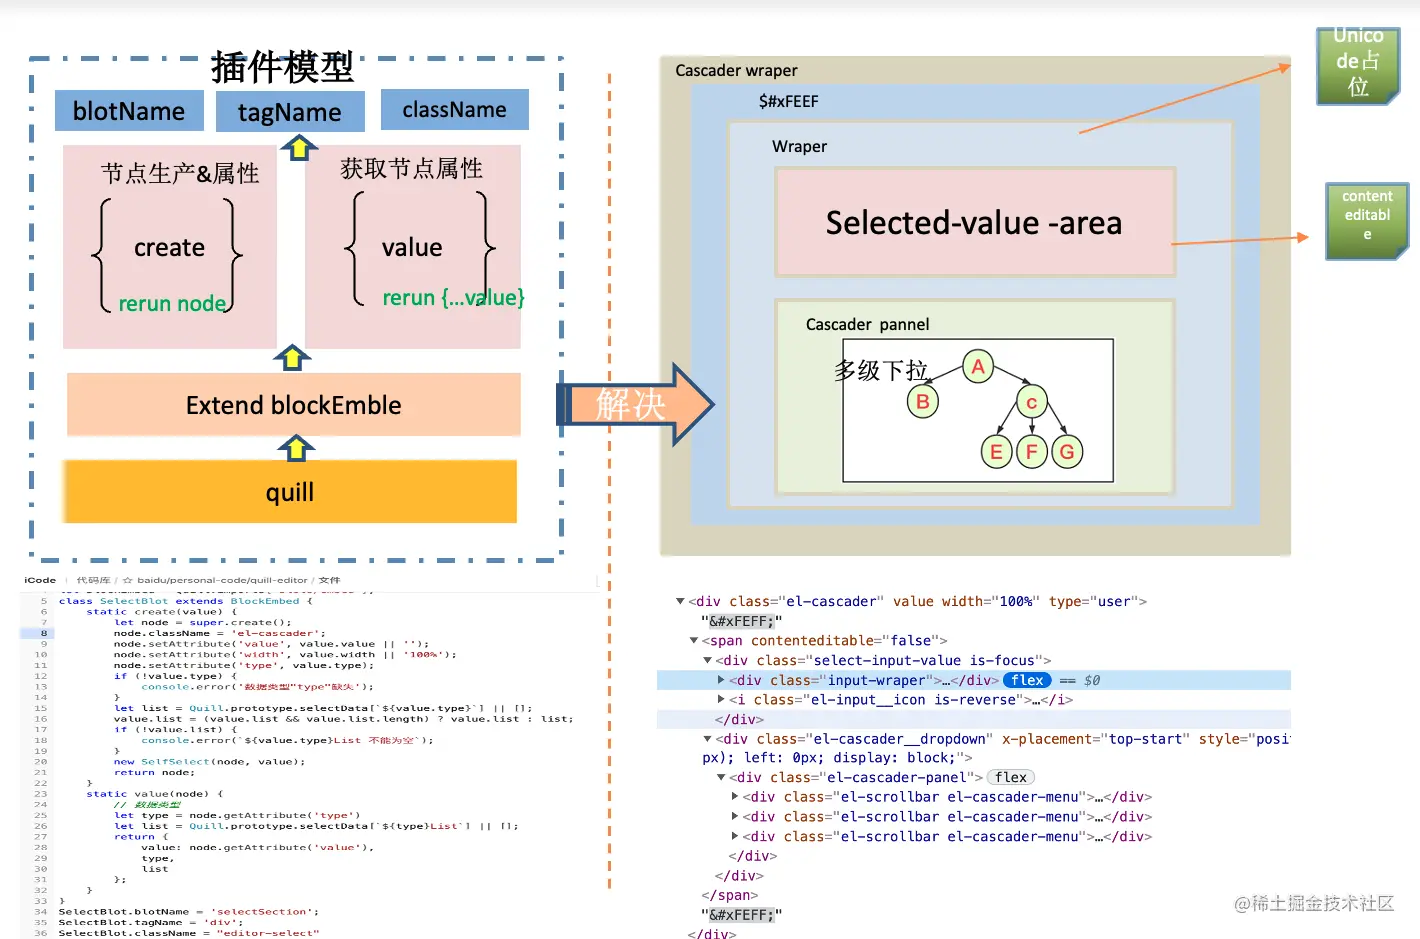This screenshot has height=939, width=1420.
Task: Open baidu/personal-code/quill-editor repository link
Action: tap(222, 580)
